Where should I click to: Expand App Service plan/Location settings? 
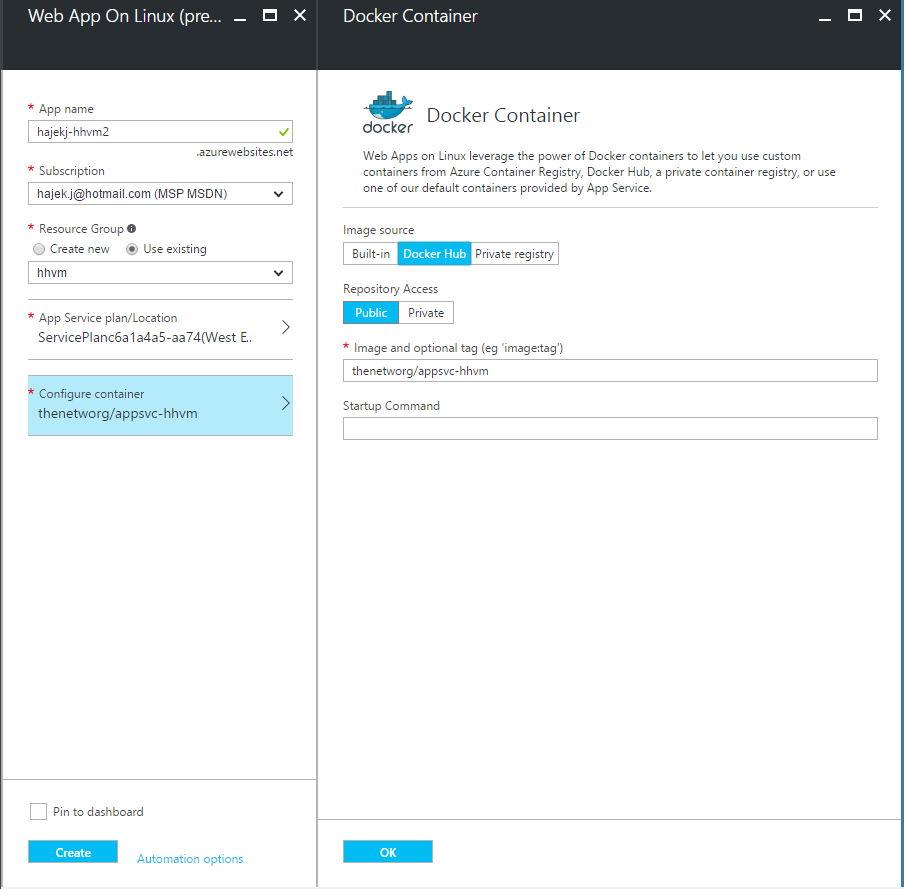click(x=160, y=328)
